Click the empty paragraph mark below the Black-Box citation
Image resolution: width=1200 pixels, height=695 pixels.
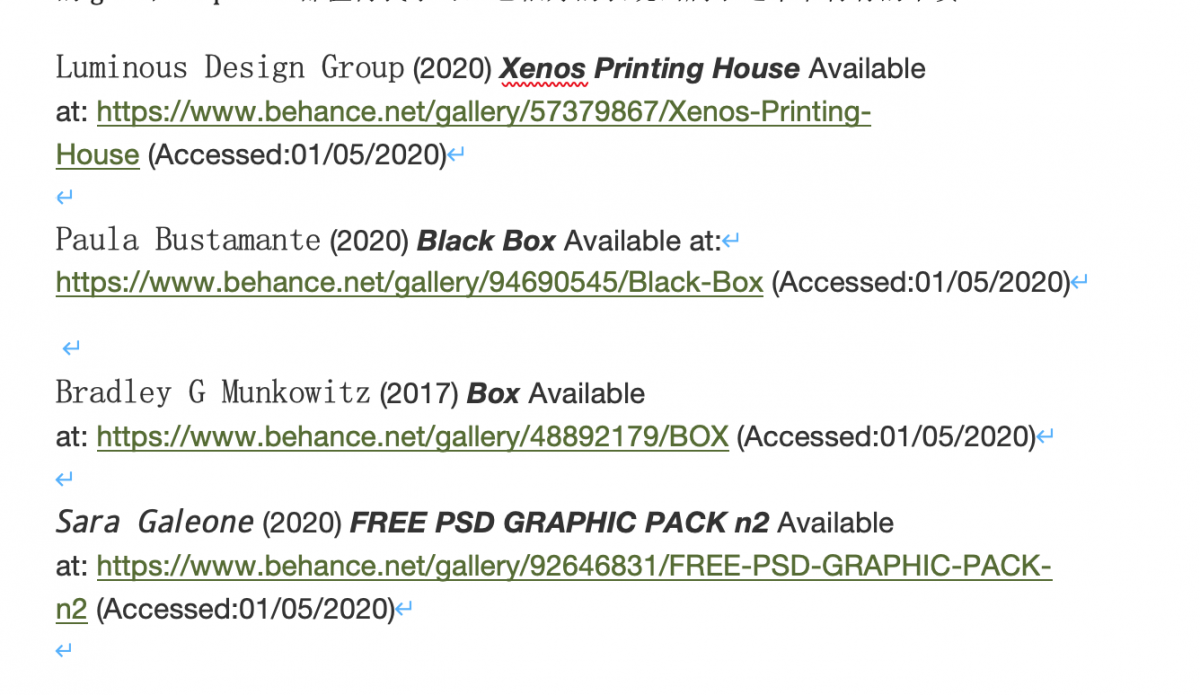pos(71,348)
